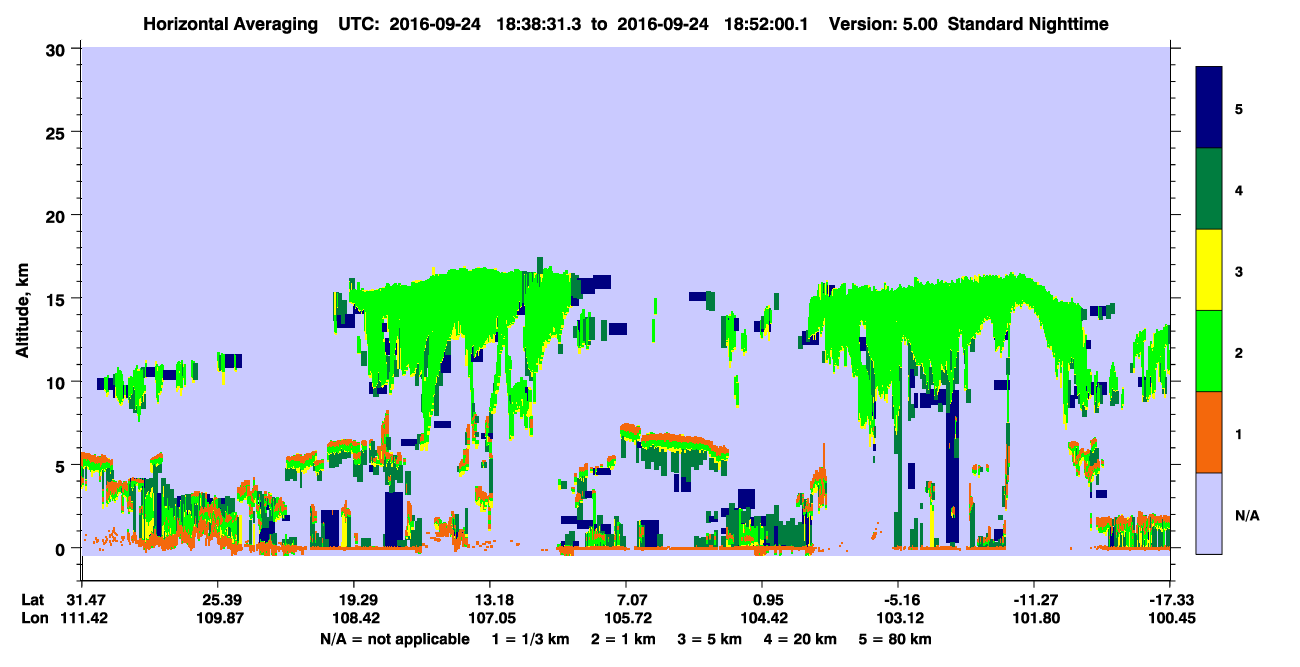Click the 30 km altitude tick label
1300x667 pixels.
tap(57, 50)
